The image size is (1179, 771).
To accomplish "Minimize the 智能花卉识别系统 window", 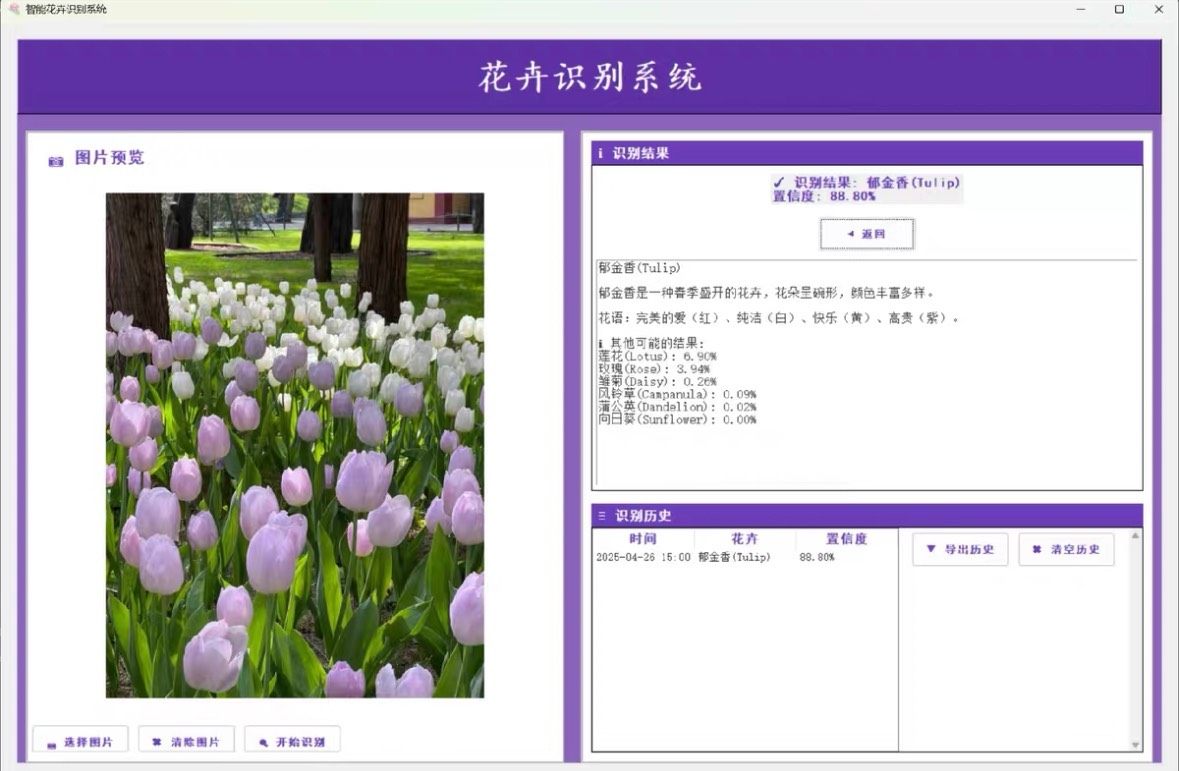I will pos(1080,9).
